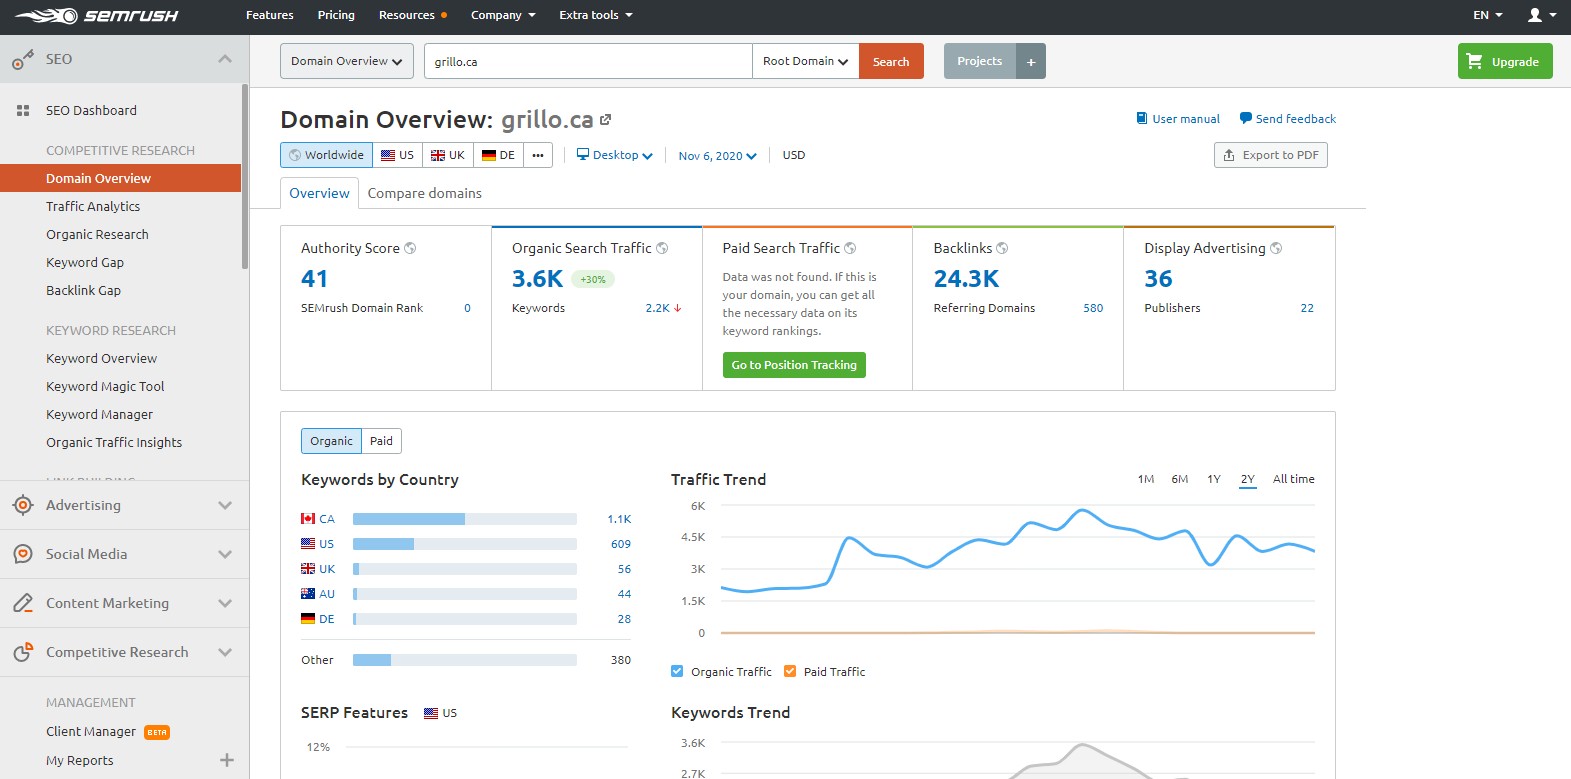Open the Domain Overview dropdown
Image resolution: width=1571 pixels, height=779 pixels.
pos(347,61)
